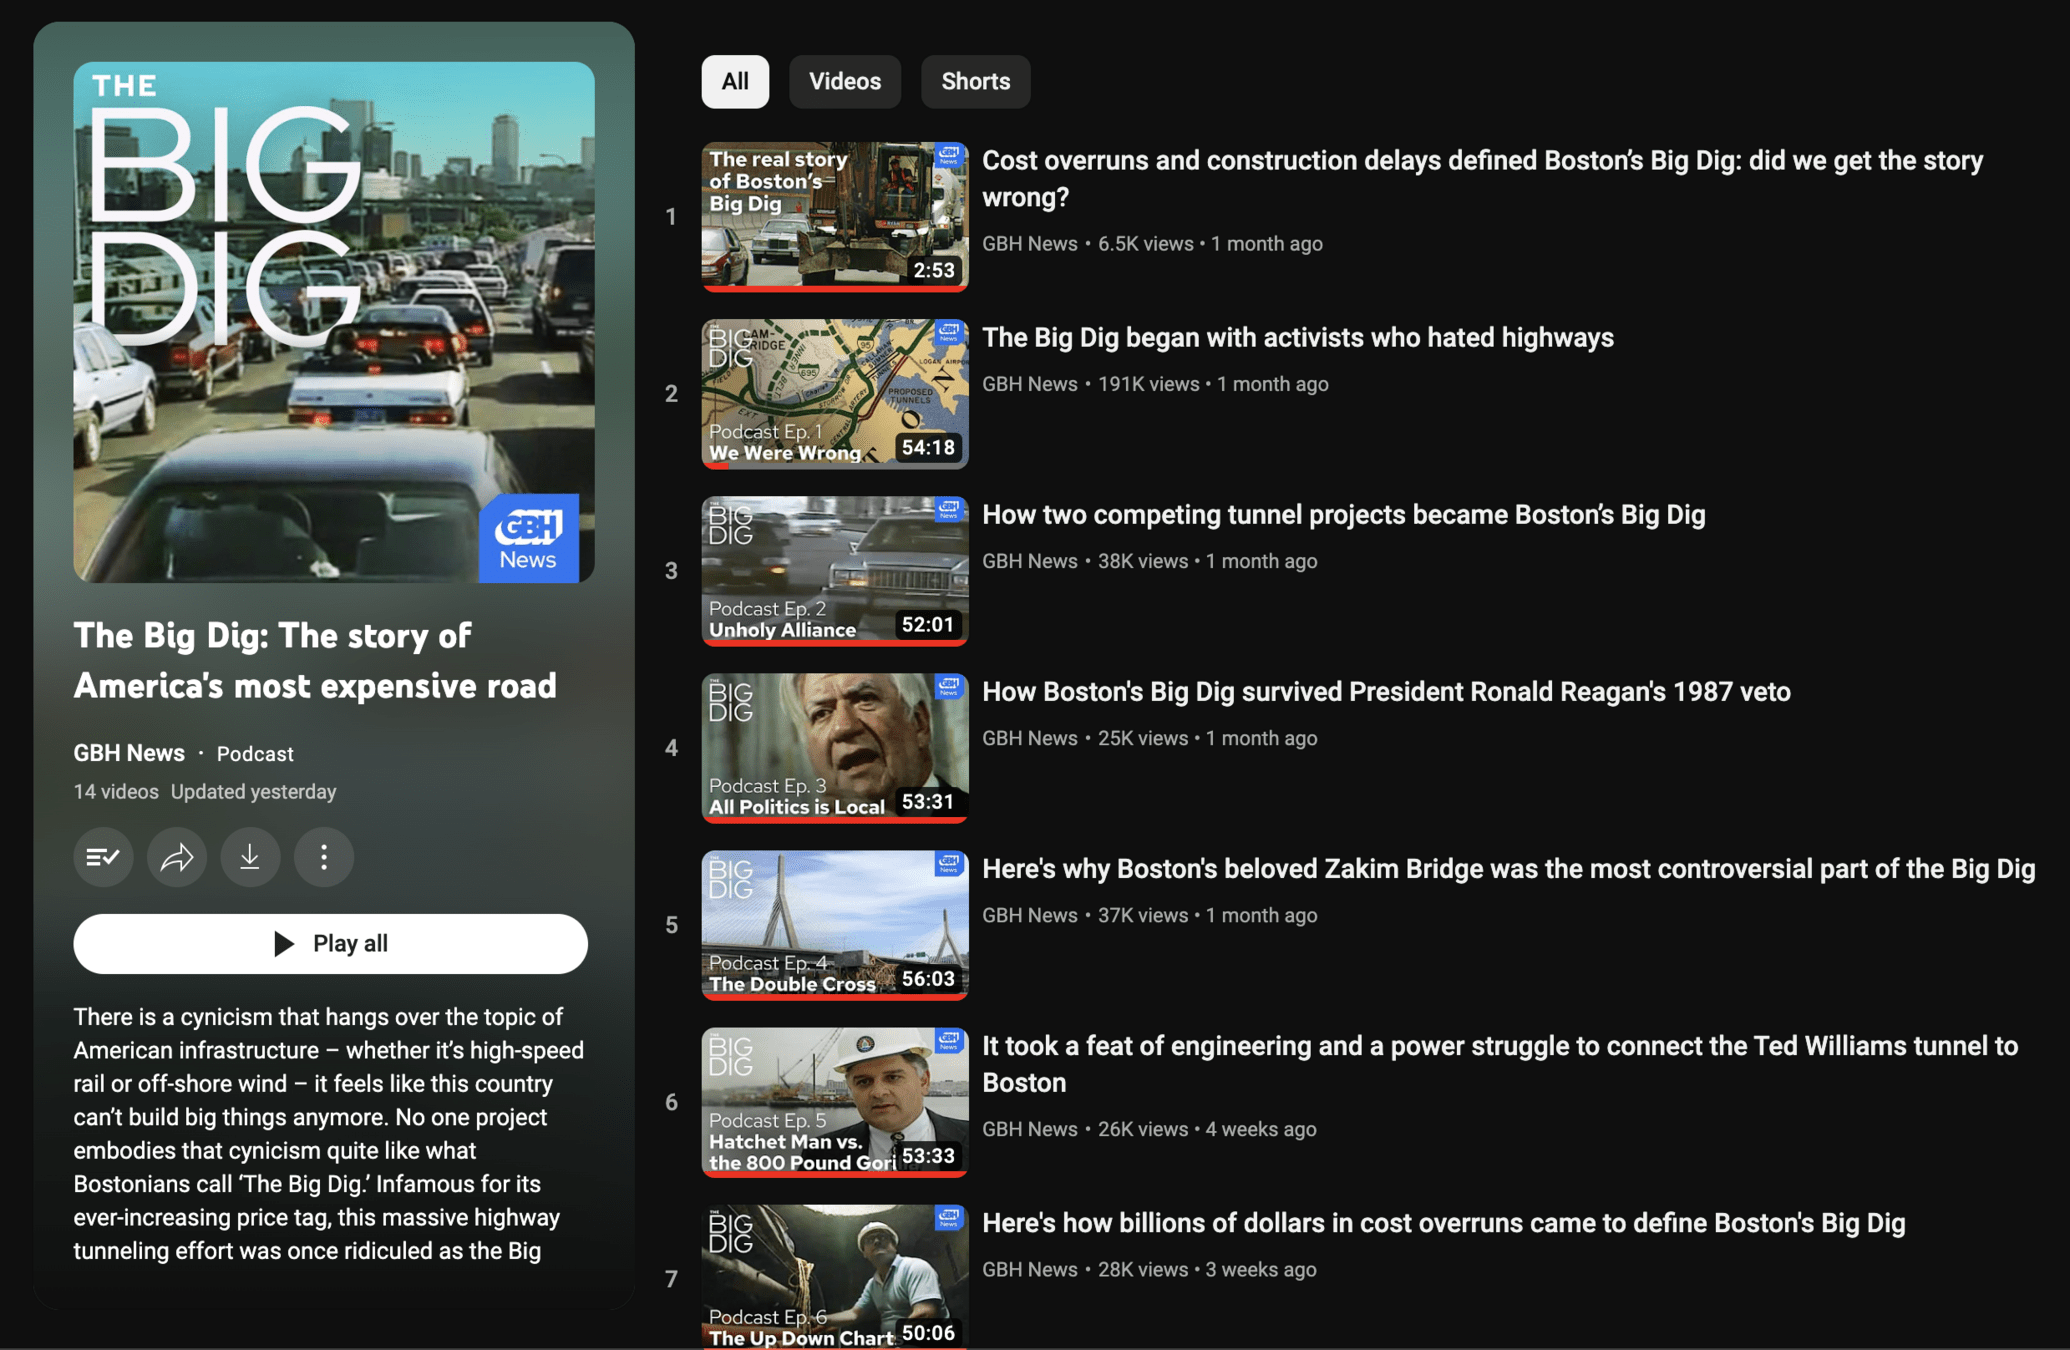Open 'The Up Down Chart' episode thumbnail
2070x1350 pixels.
coord(834,1277)
